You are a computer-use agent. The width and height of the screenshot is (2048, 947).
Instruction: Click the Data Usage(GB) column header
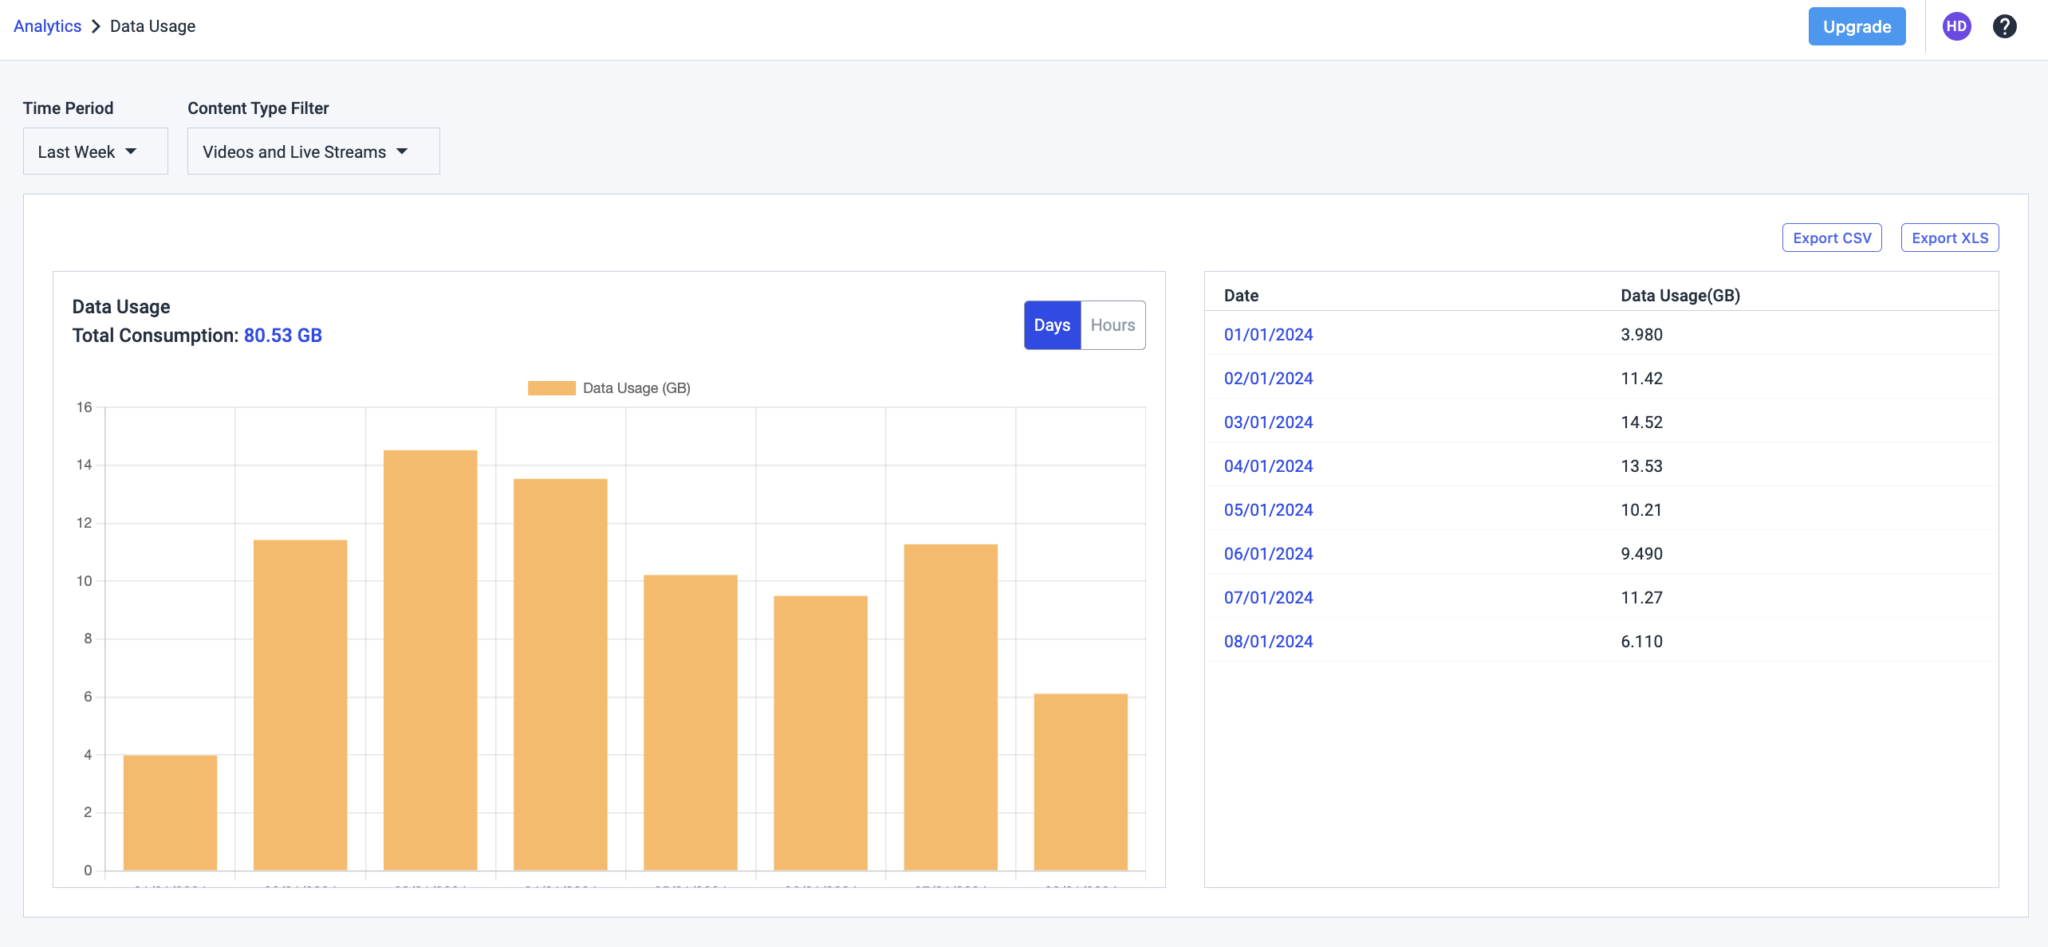[1680, 295]
